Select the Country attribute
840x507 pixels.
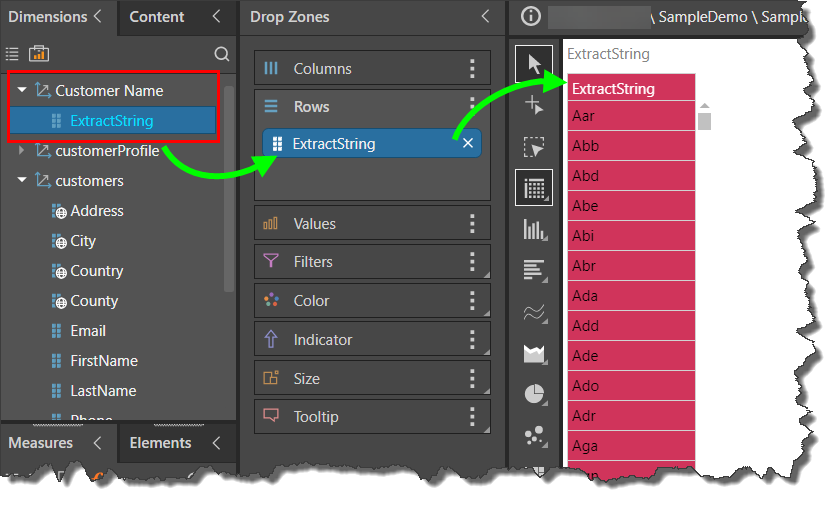click(97, 271)
